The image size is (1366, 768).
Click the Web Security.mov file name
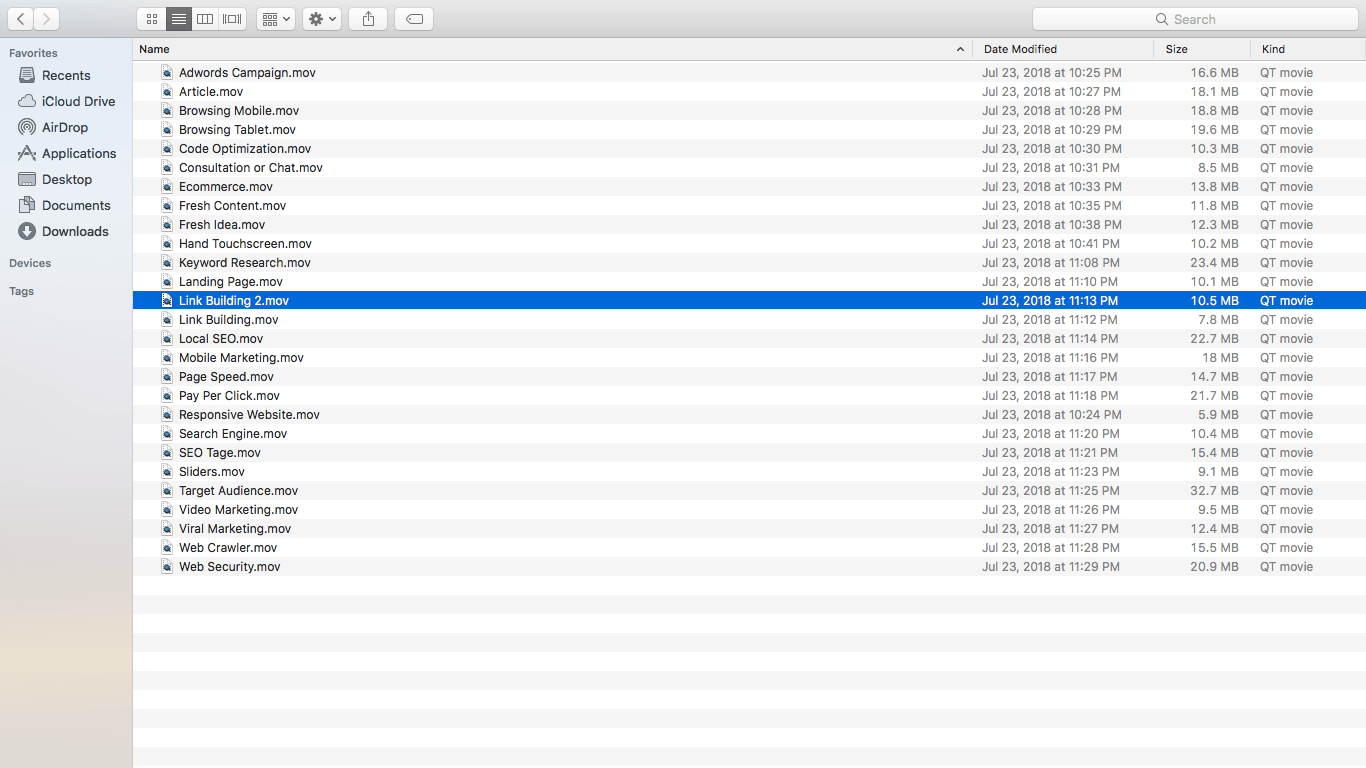[x=230, y=567]
